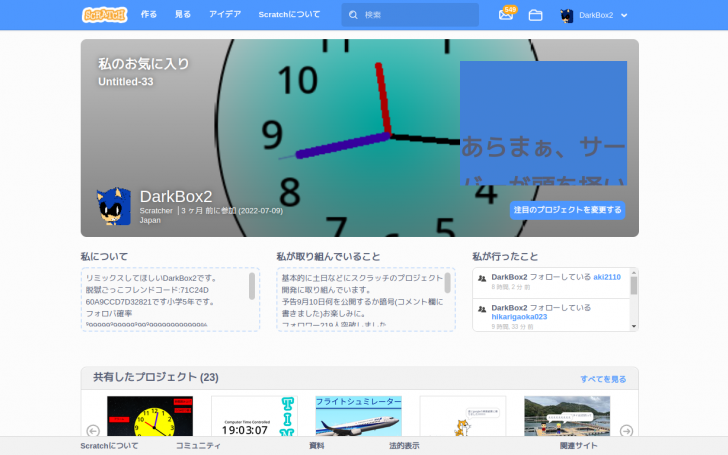The height and width of the screenshot is (455, 728).
Task: Open the featured project thumbnail with blue box
Action: [543, 123]
